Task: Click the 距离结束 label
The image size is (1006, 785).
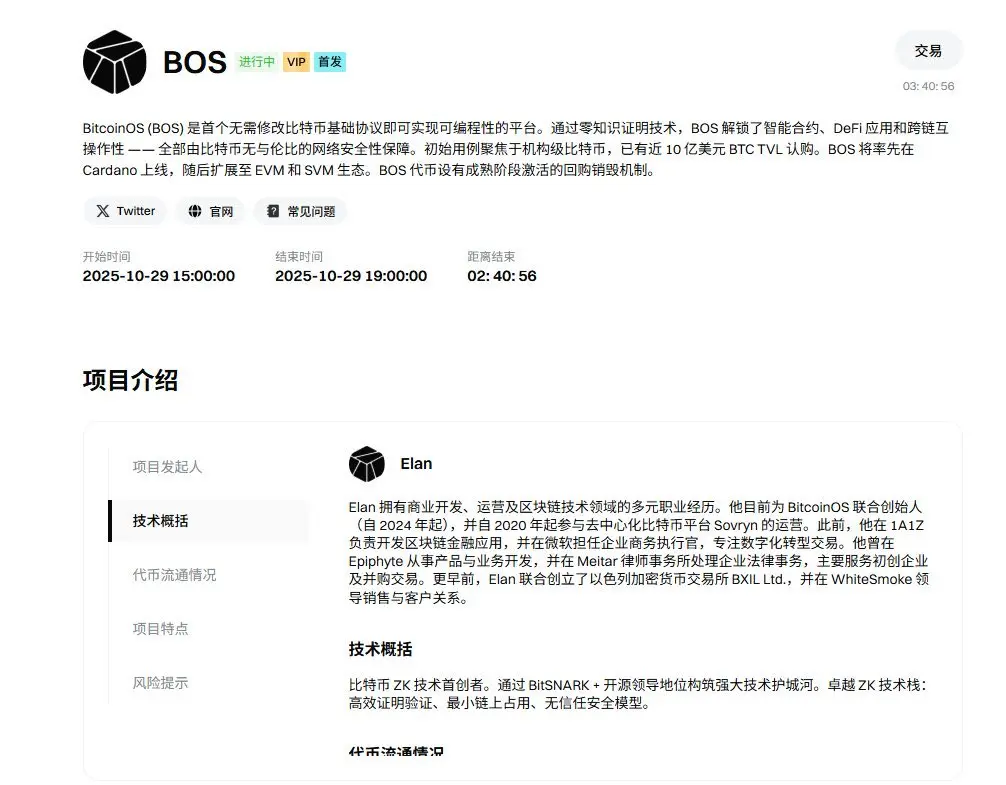Action: tap(491, 257)
